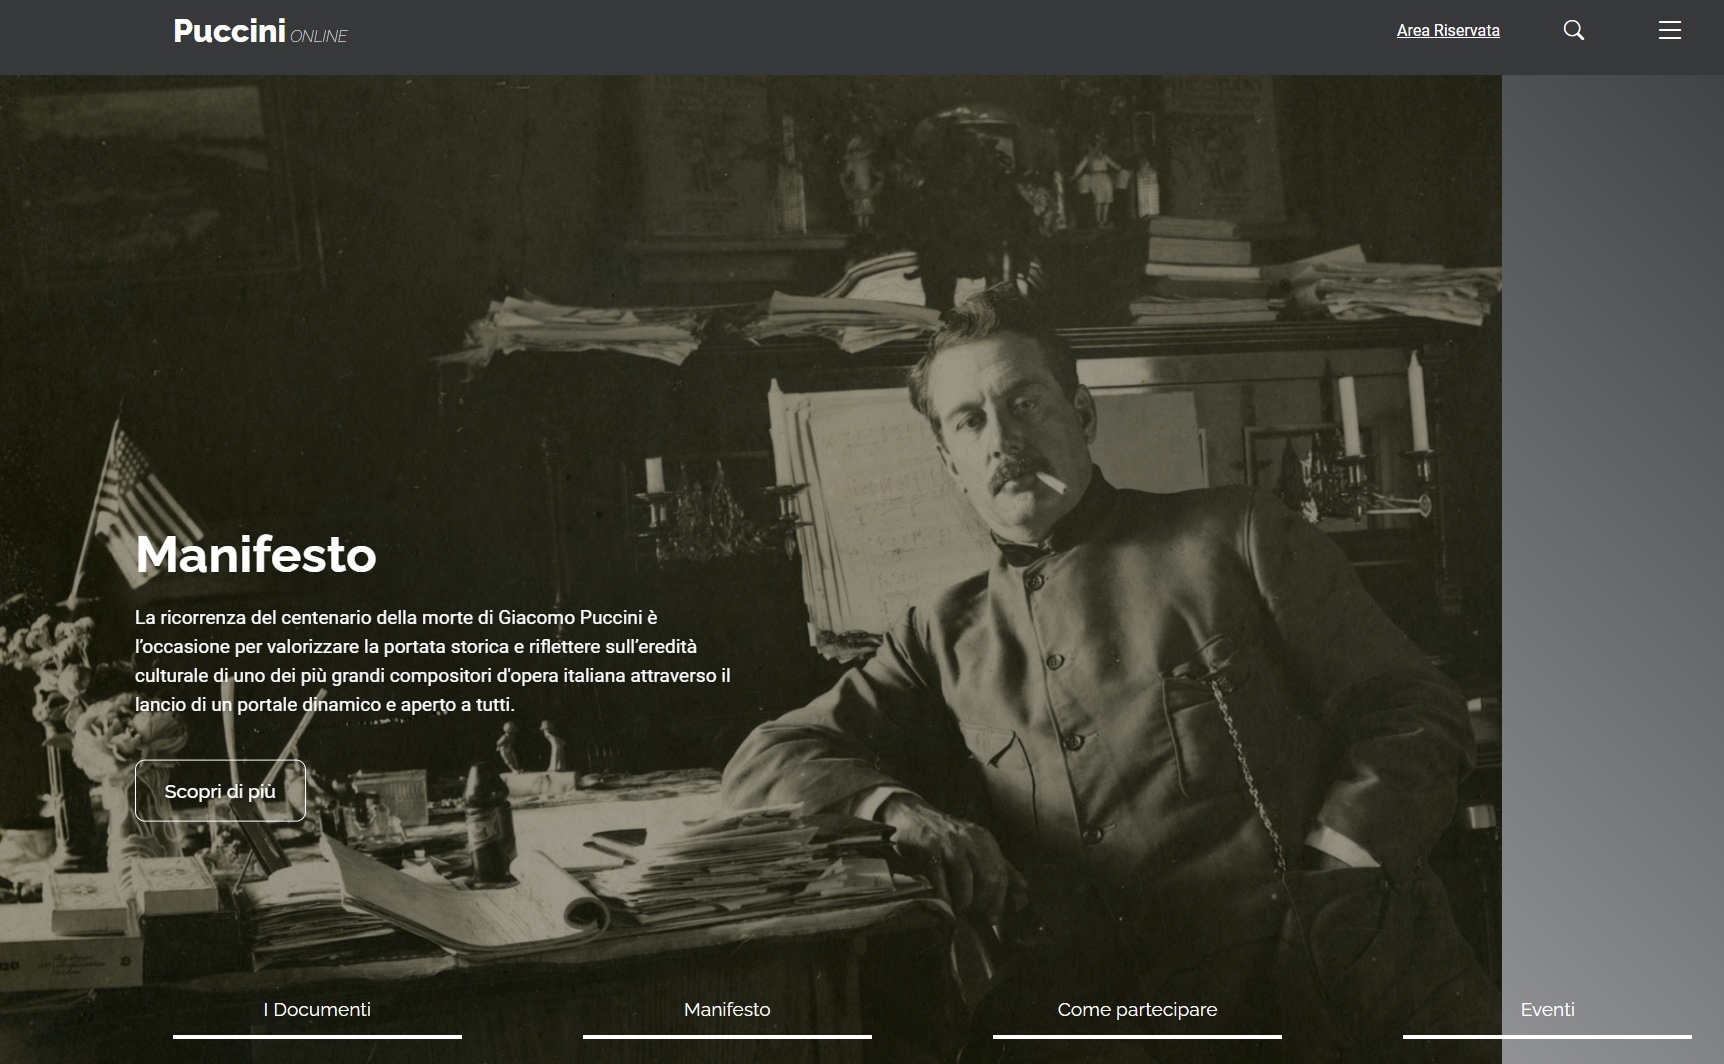The width and height of the screenshot is (1724, 1064).
Task: Click the progress bar under Manifesto
Action: (727, 1035)
